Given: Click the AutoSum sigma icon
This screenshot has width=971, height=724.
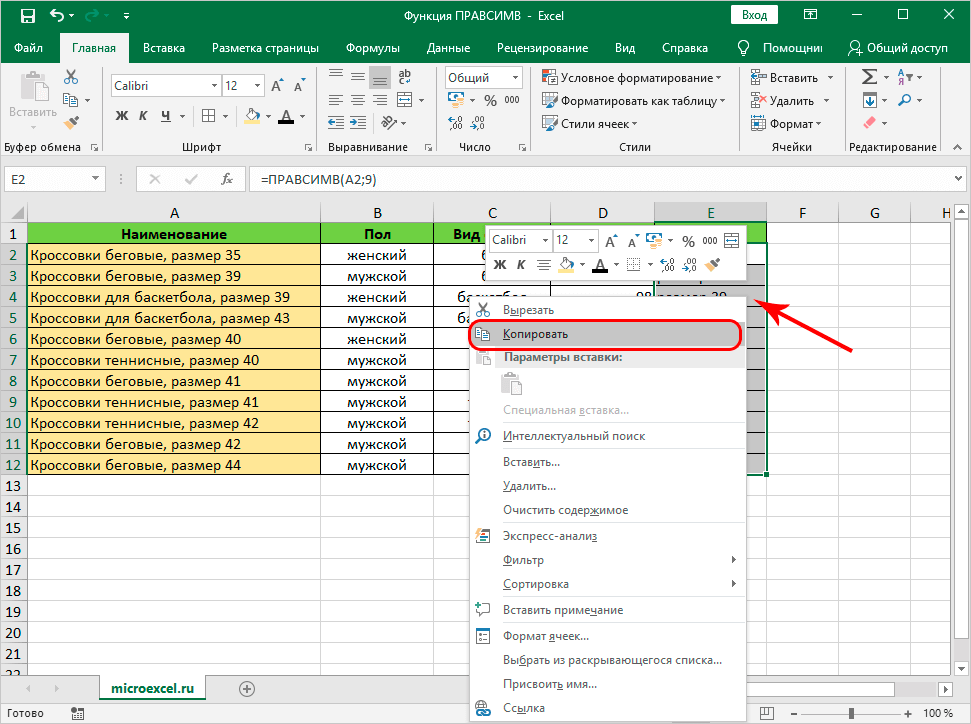Looking at the screenshot, I should tap(869, 77).
